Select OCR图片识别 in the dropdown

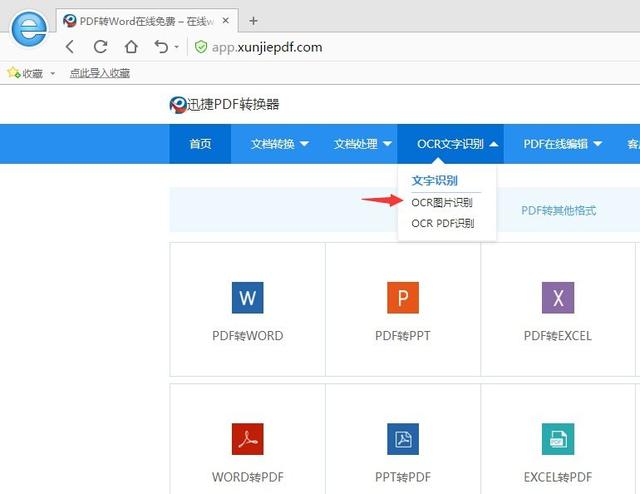pos(442,202)
